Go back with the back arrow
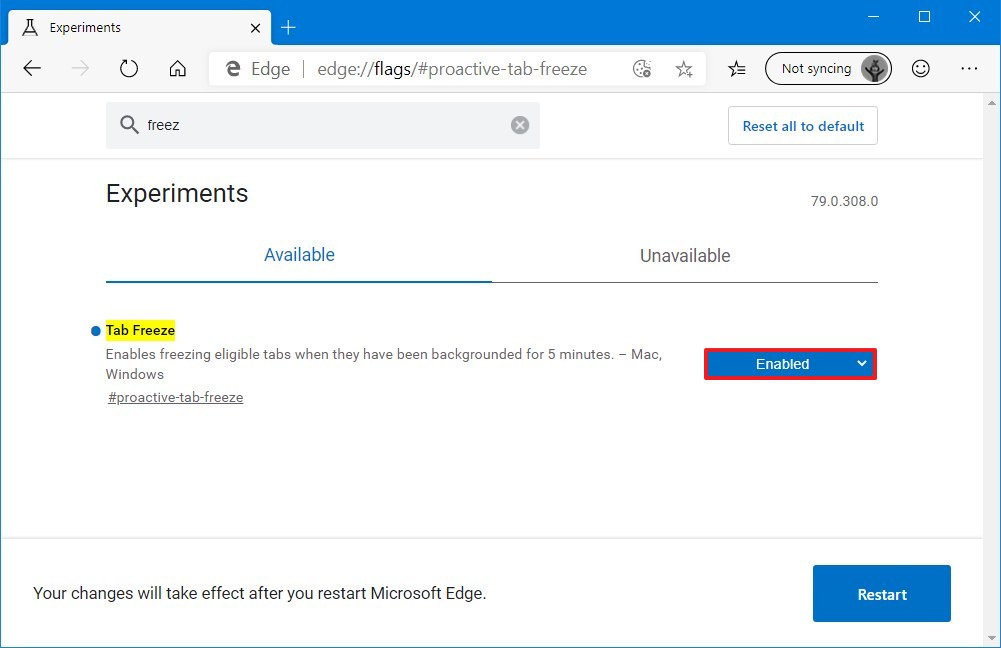The height and width of the screenshot is (648, 1001). pos(32,68)
